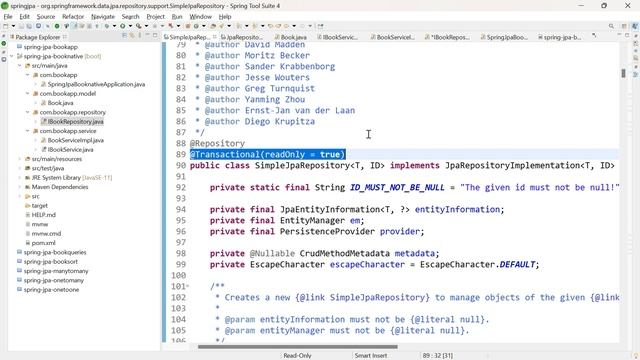The image size is (640, 360).
Task: Select HELP.md in the Package Explorer
Action: 43,215
